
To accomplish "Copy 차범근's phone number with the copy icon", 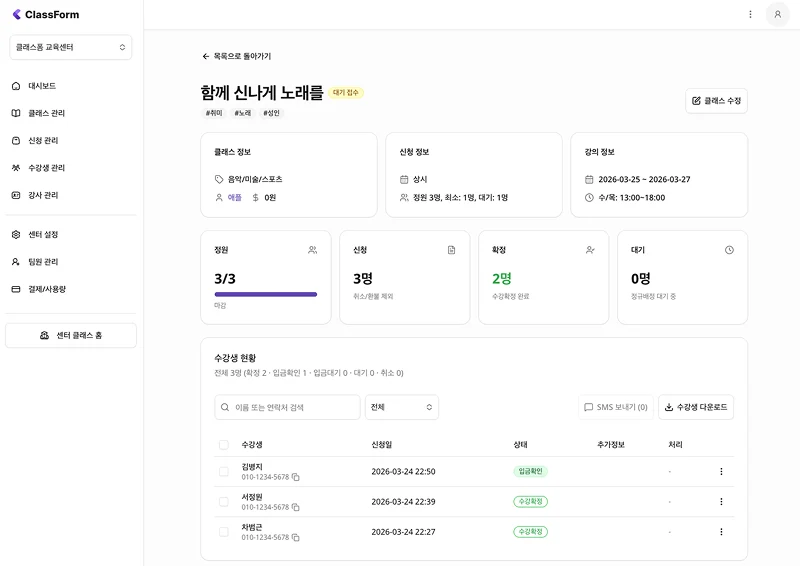I will click(x=295, y=537).
